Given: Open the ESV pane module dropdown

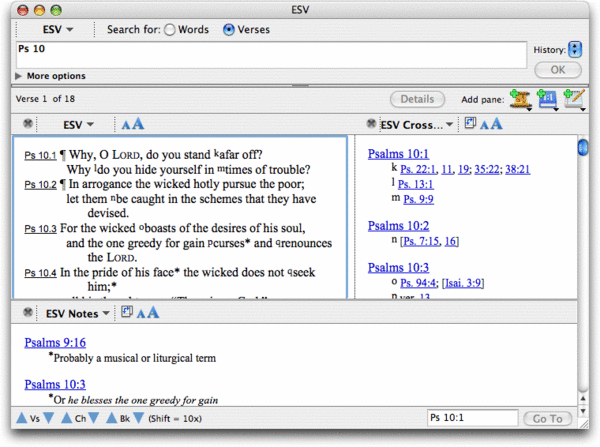Looking at the screenshot, I should pos(78,125).
